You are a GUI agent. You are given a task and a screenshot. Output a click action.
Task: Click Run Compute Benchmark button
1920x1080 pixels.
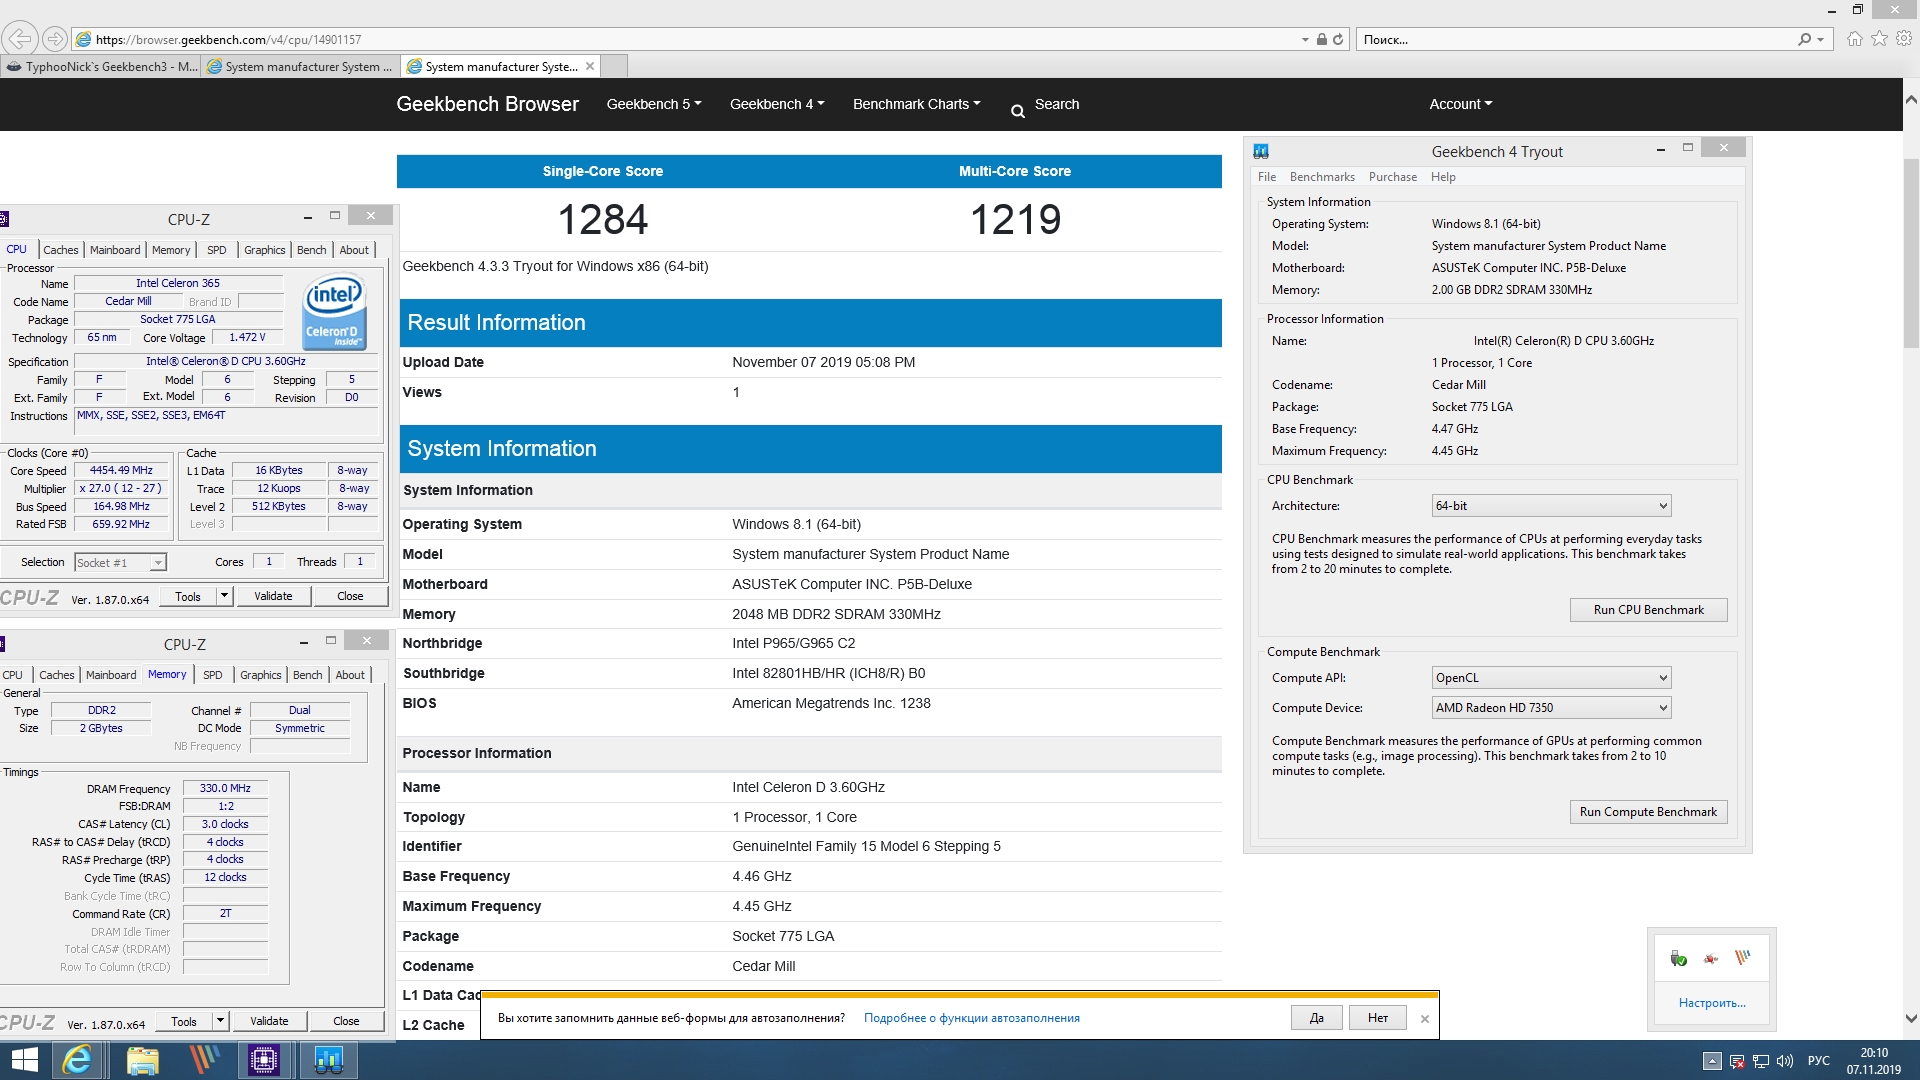[x=1649, y=812]
